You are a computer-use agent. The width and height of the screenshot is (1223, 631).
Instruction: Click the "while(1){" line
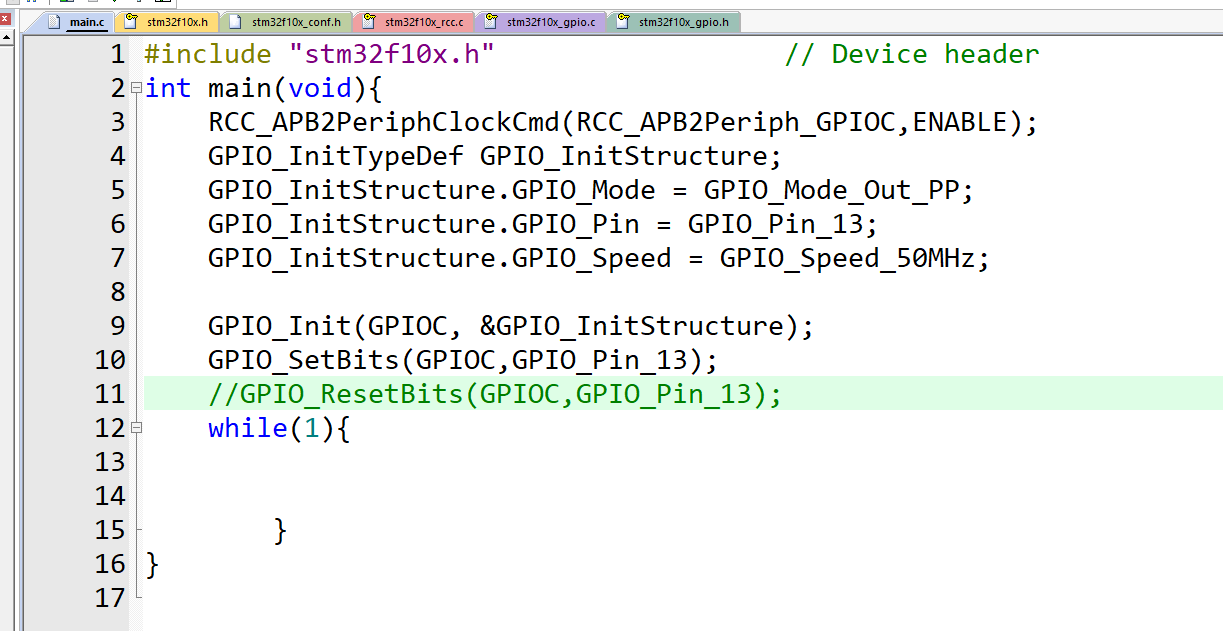click(x=279, y=428)
